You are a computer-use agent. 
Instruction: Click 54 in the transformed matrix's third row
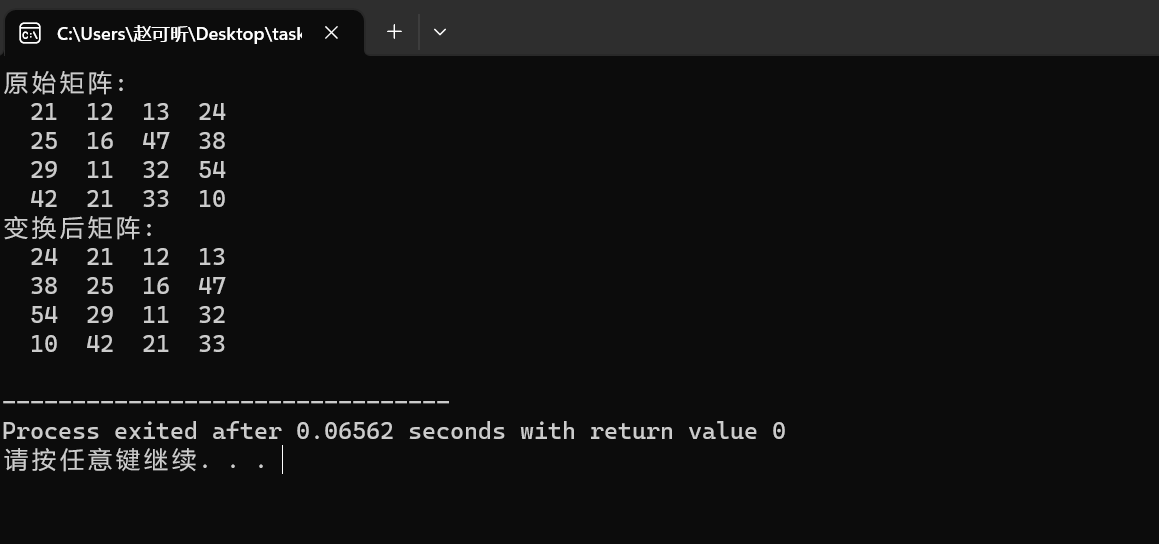point(44,315)
